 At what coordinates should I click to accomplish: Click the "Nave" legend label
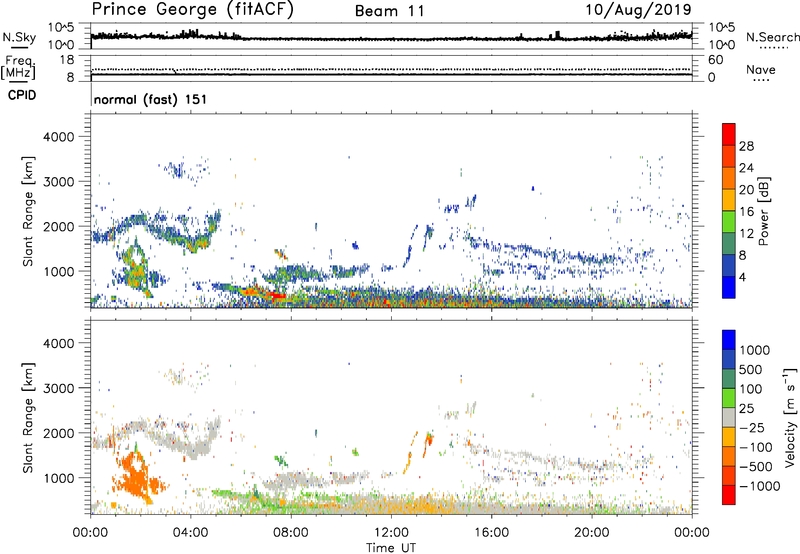coord(761,69)
